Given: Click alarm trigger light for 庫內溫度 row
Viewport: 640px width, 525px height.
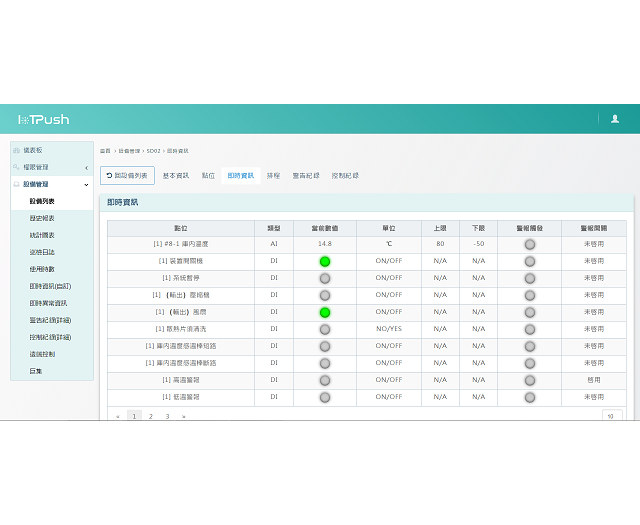Looking at the screenshot, I should tap(529, 244).
